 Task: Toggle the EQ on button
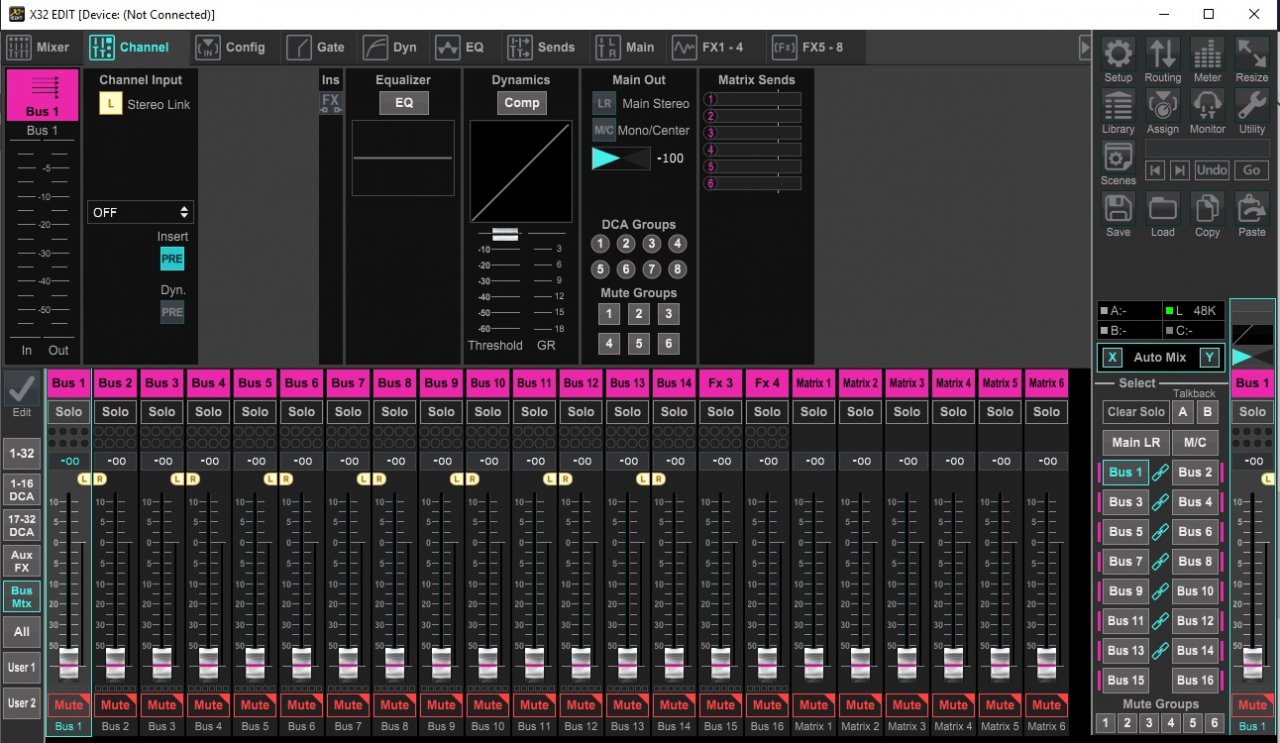404,103
